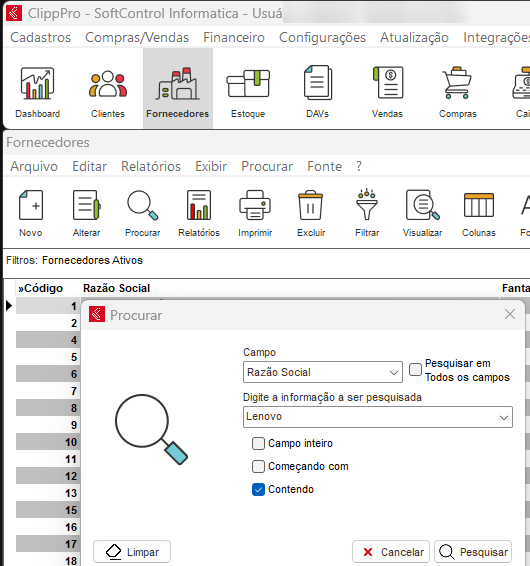Select supplier row with code 13
This screenshot has width=530, height=566.
click(x=48, y=493)
